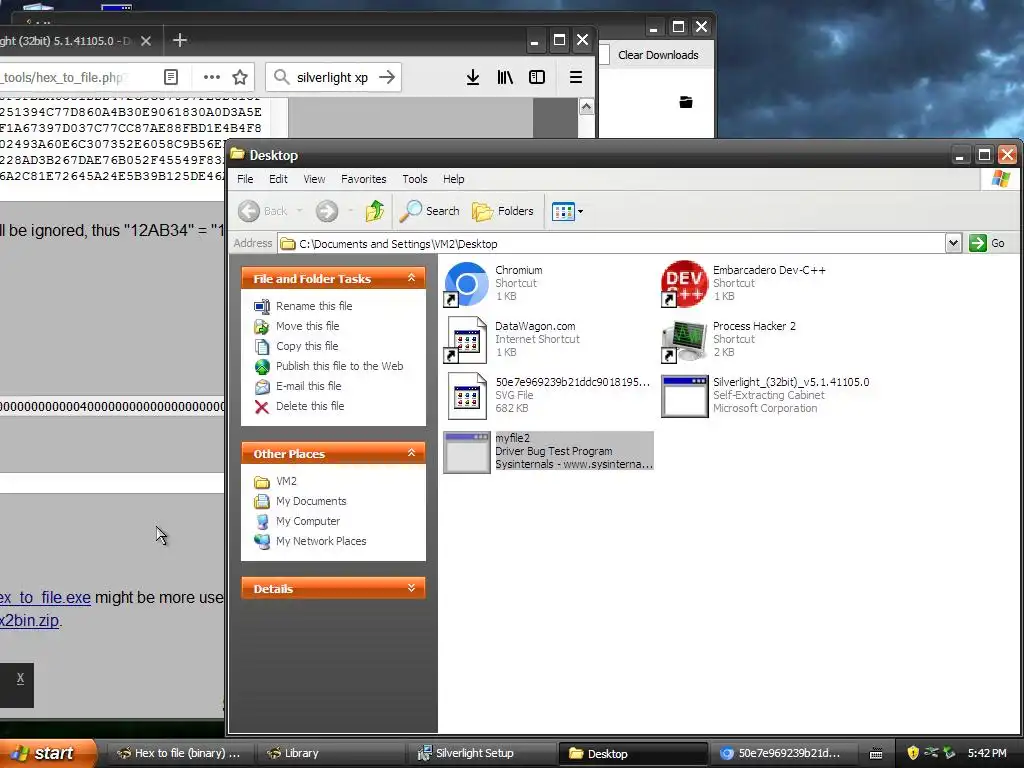Toggle the Firefox sidebar icon
This screenshot has height=768, width=1024.
point(537,77)
